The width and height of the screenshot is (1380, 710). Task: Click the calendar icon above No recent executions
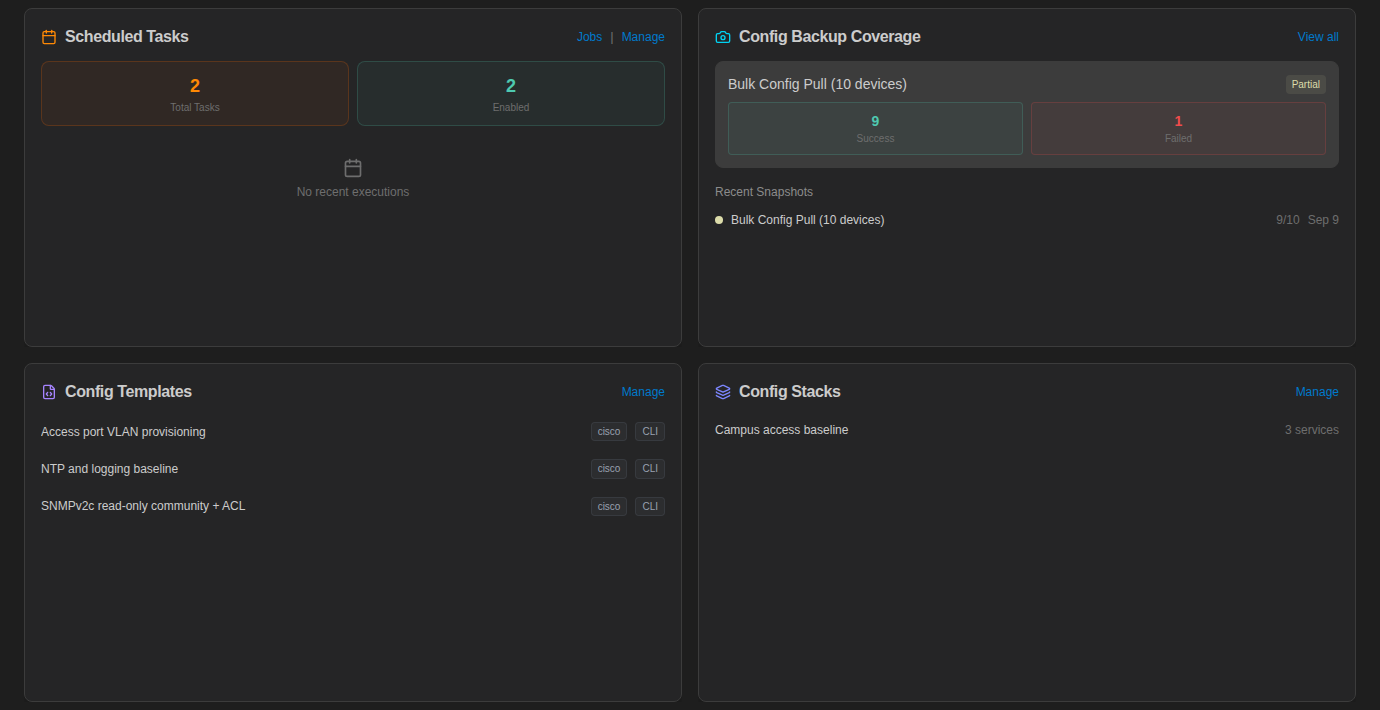coord(353,168)
